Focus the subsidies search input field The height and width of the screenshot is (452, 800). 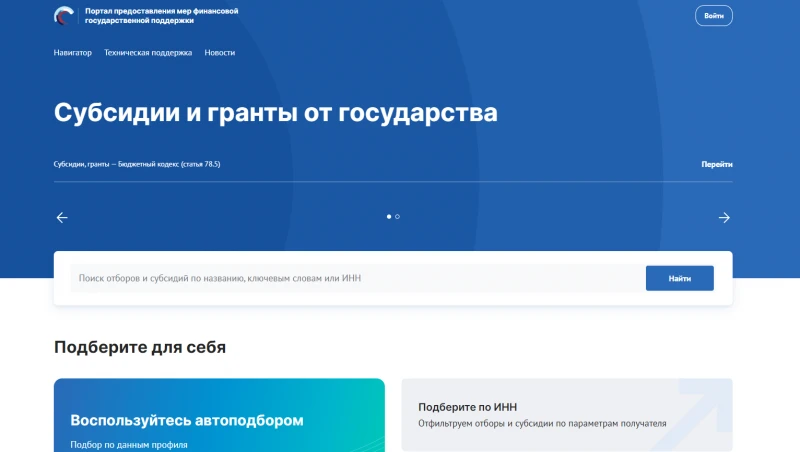click(357, 278)
